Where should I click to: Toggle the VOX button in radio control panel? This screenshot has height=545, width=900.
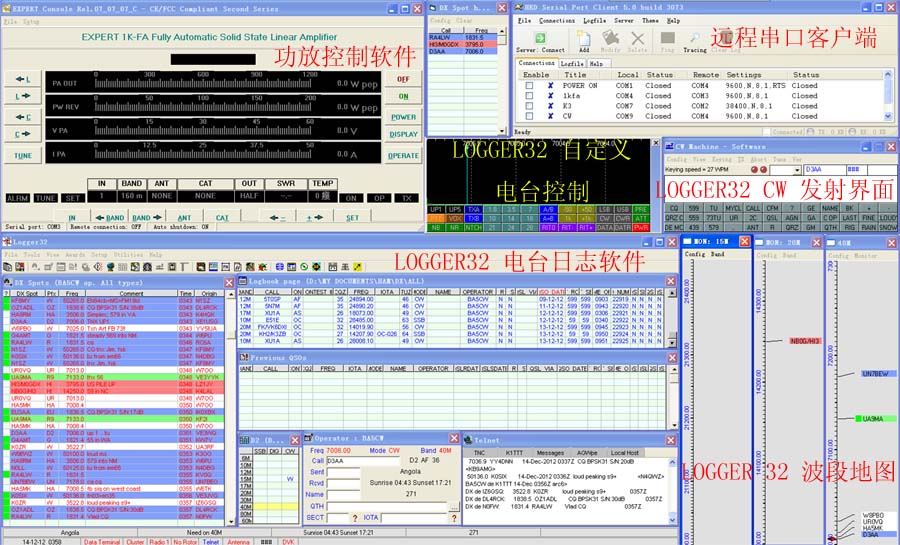pyautogui.click(x=455, y=219)
